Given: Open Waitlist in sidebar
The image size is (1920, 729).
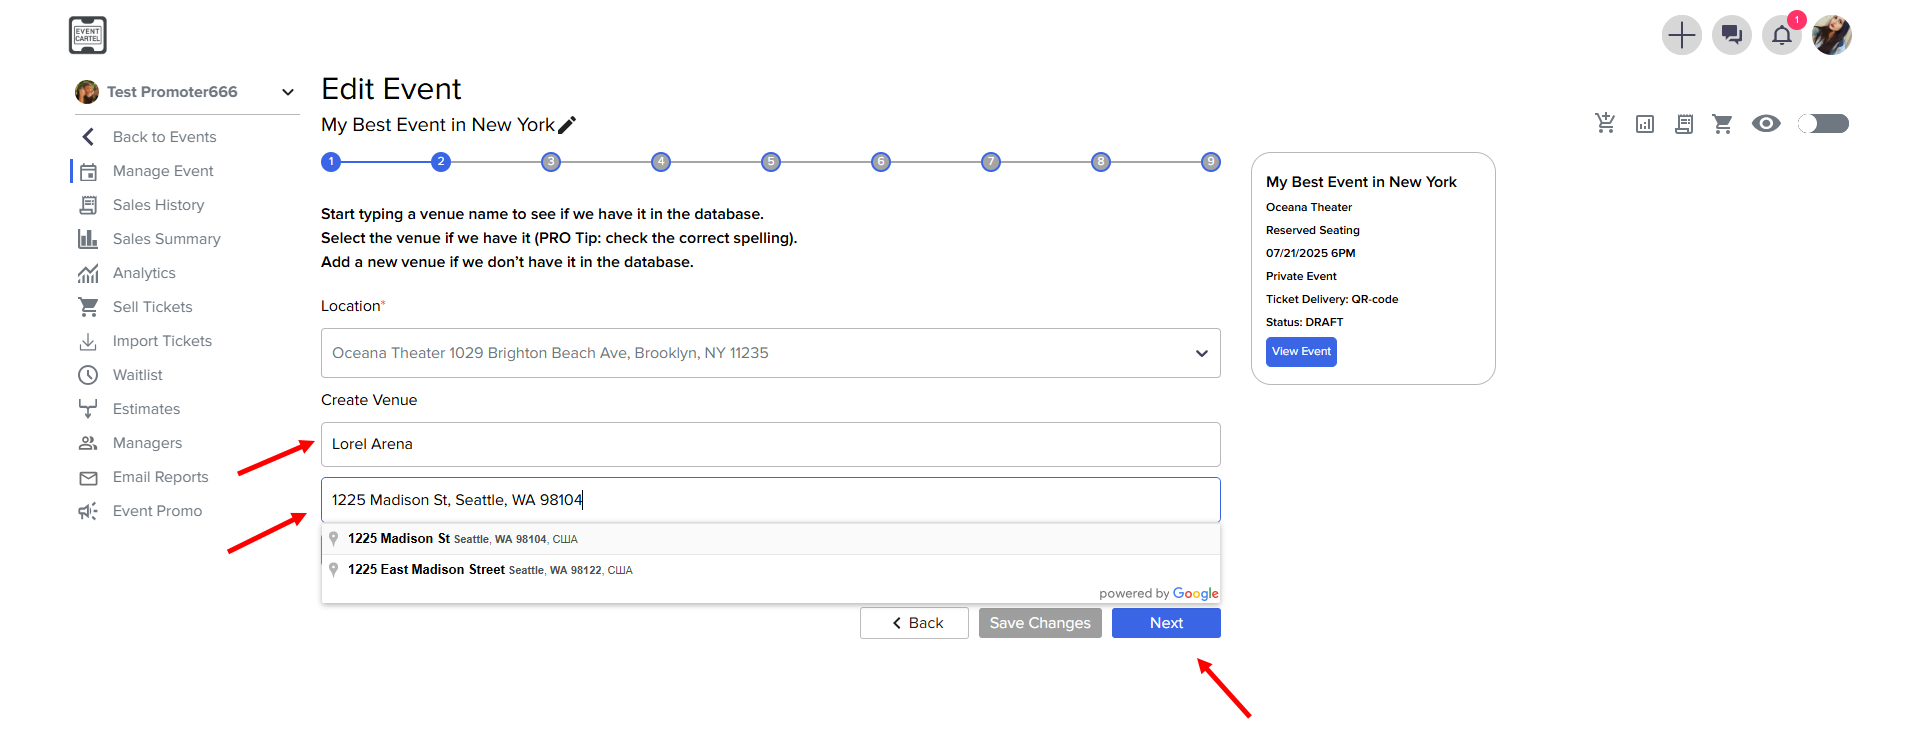Looking at the screenshot, I should 137,375.
